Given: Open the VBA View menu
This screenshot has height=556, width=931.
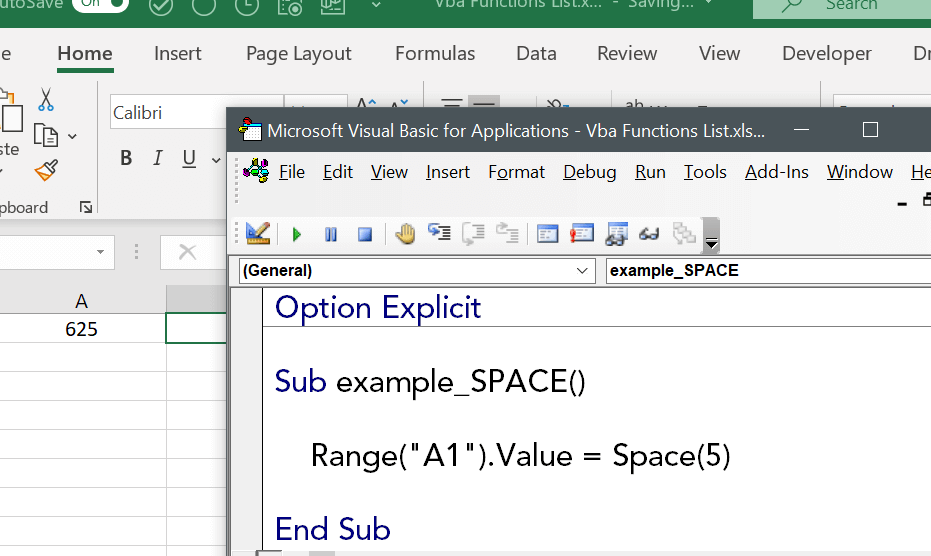Looking at the screenshot, I should (x=389, y=172).
